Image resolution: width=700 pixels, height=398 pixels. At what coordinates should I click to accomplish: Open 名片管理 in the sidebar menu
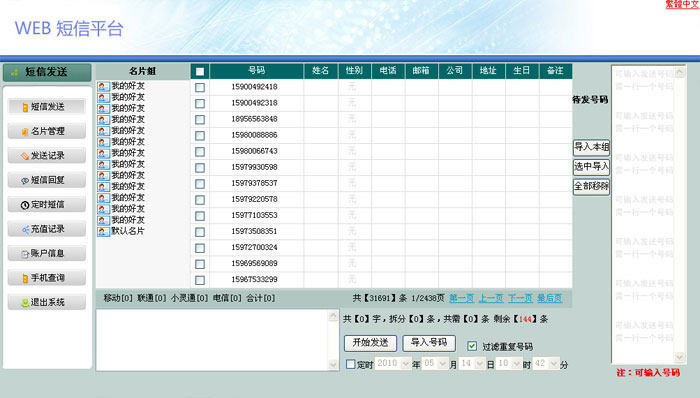(x=46, y=131)
